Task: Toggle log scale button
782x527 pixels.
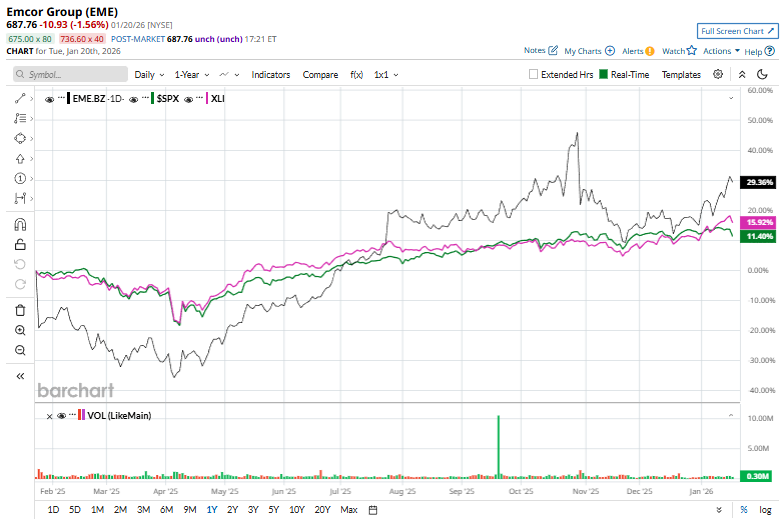Action: (766, 510)
